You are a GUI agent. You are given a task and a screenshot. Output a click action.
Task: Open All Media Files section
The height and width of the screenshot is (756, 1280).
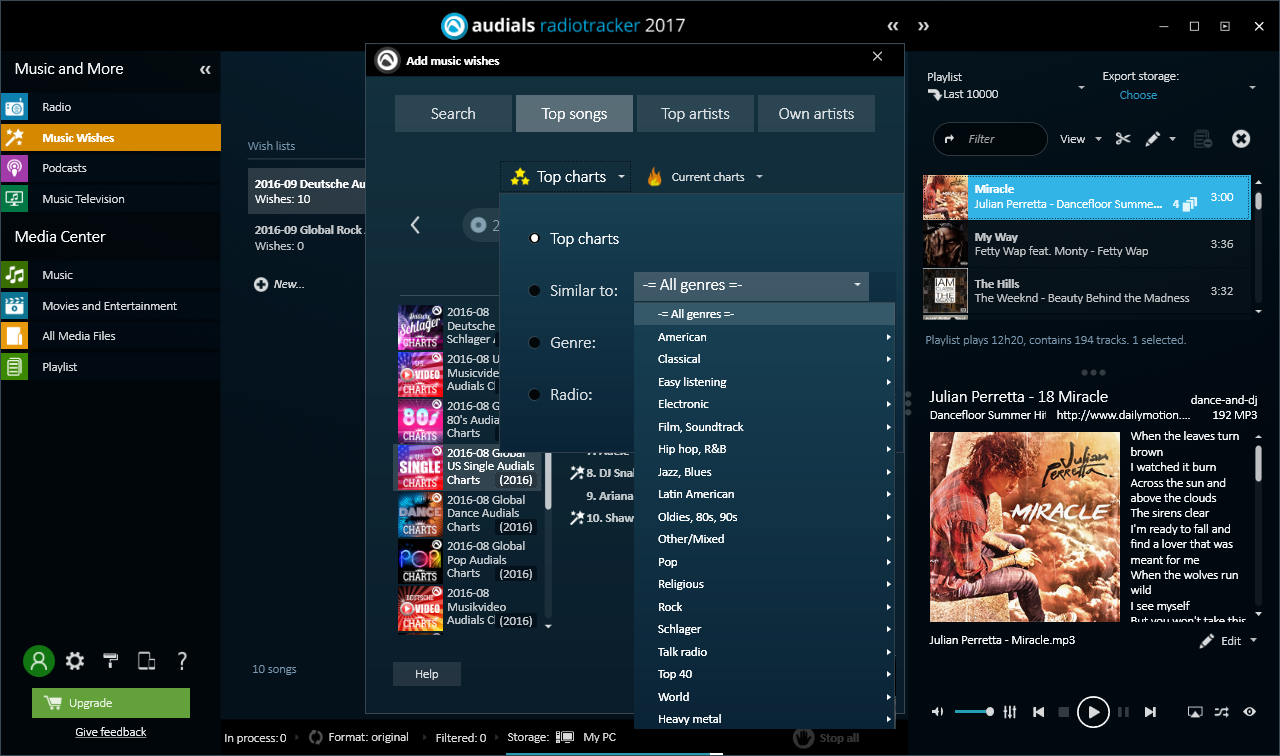pyautogui.click(x=110, y=336)
